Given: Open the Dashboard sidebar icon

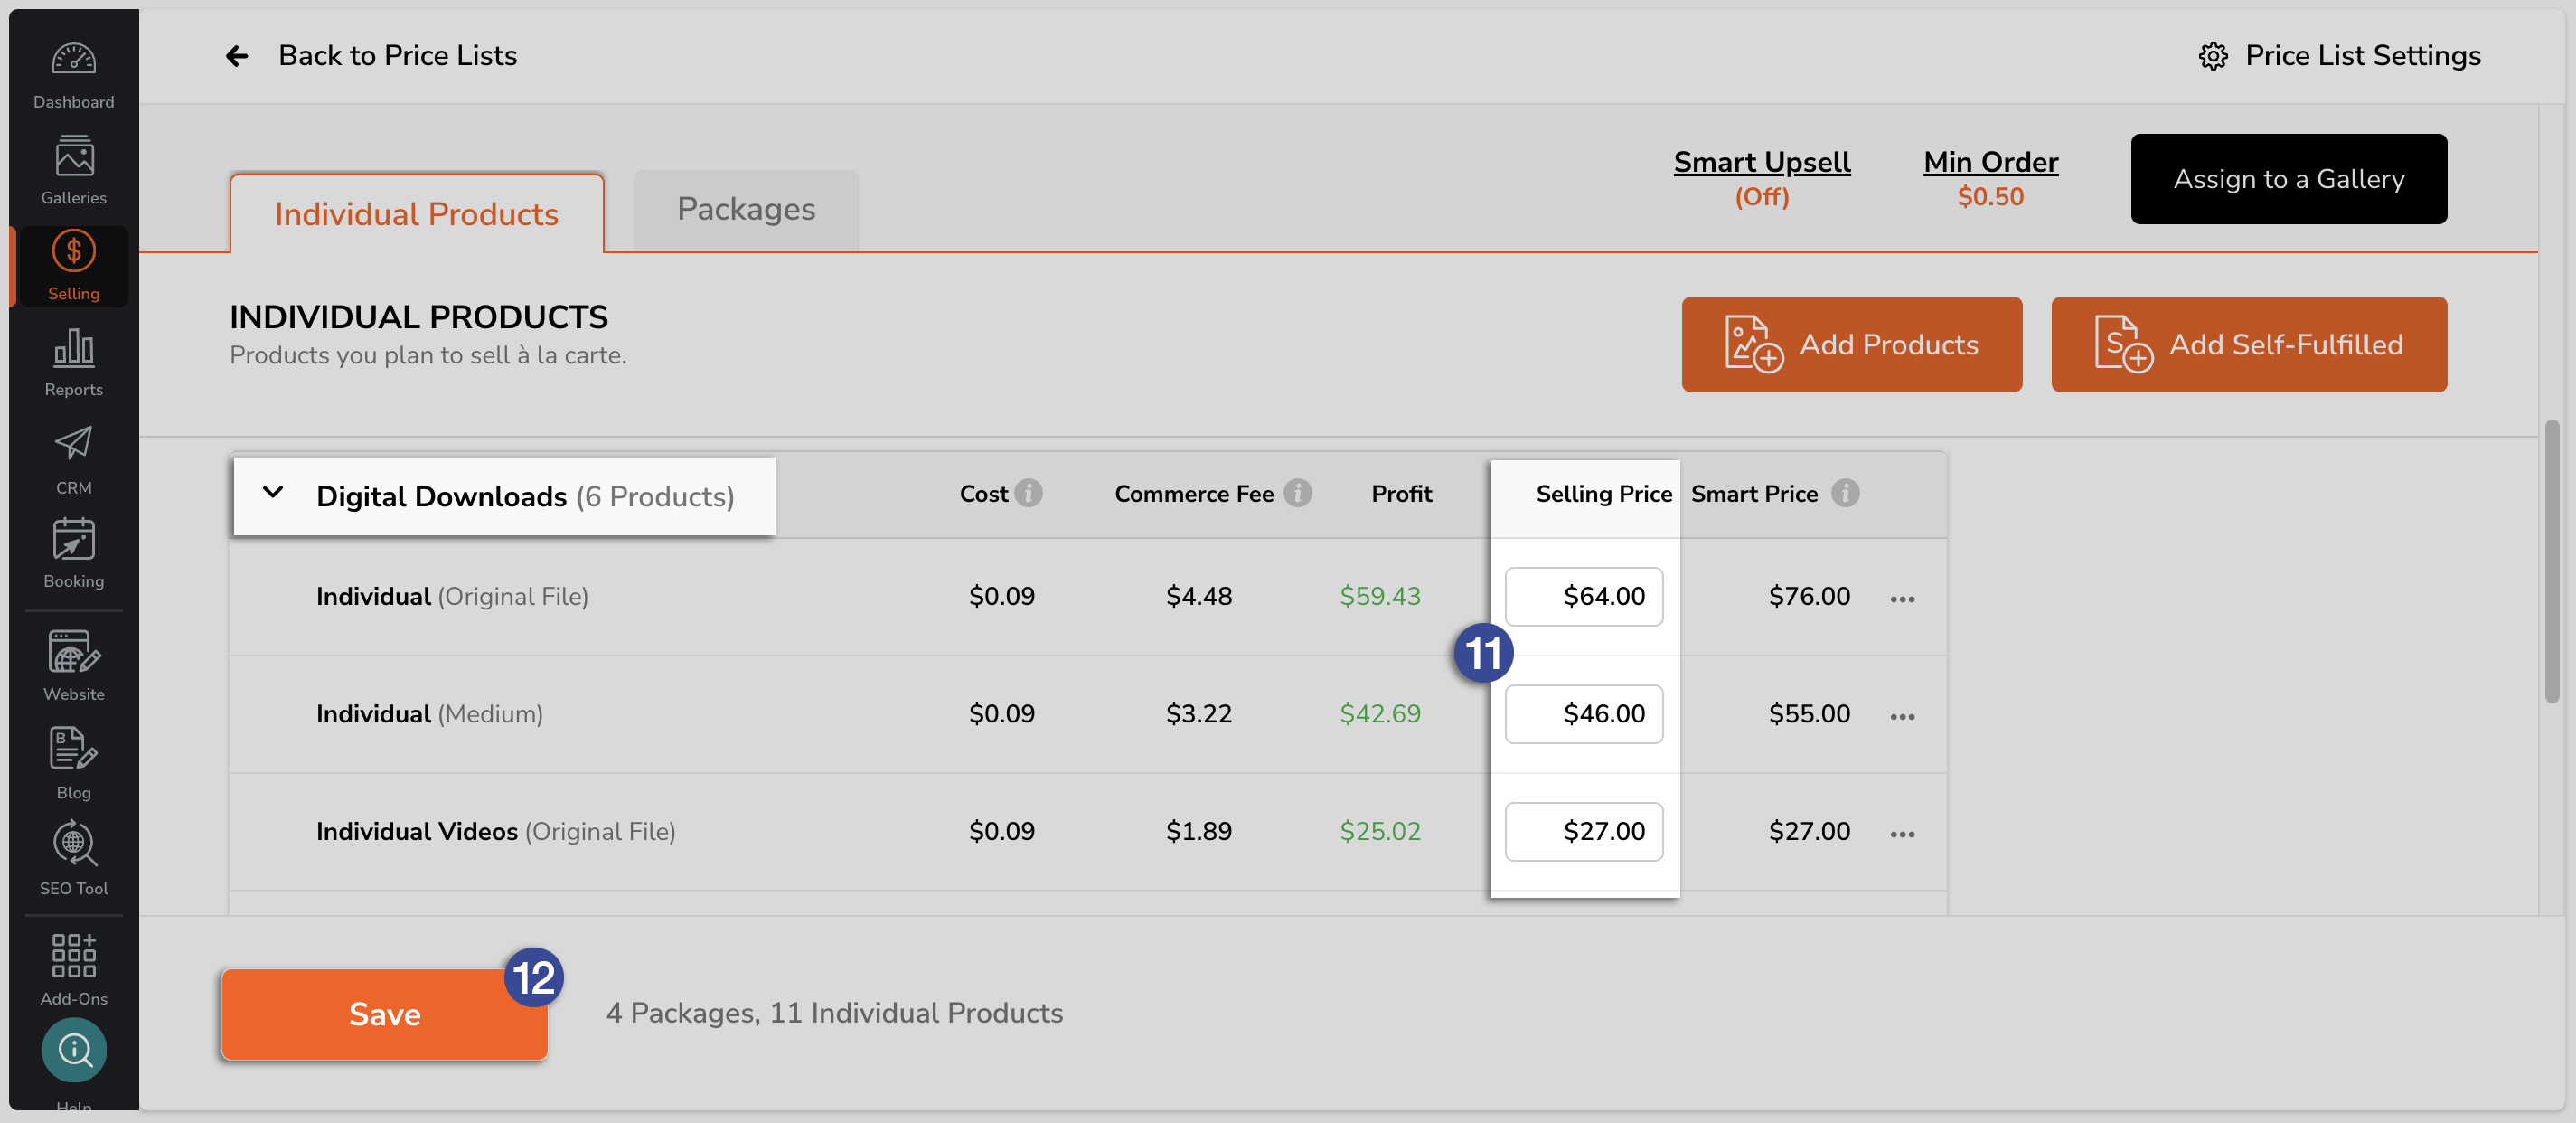Looking at the screenshot, I should pos(73,60).
